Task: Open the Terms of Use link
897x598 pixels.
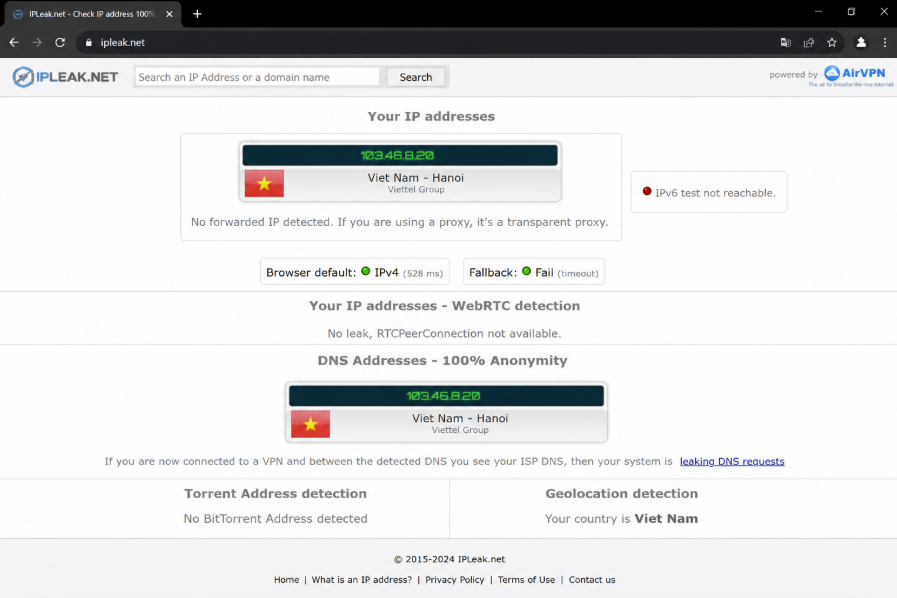Action: click(526, 580)
